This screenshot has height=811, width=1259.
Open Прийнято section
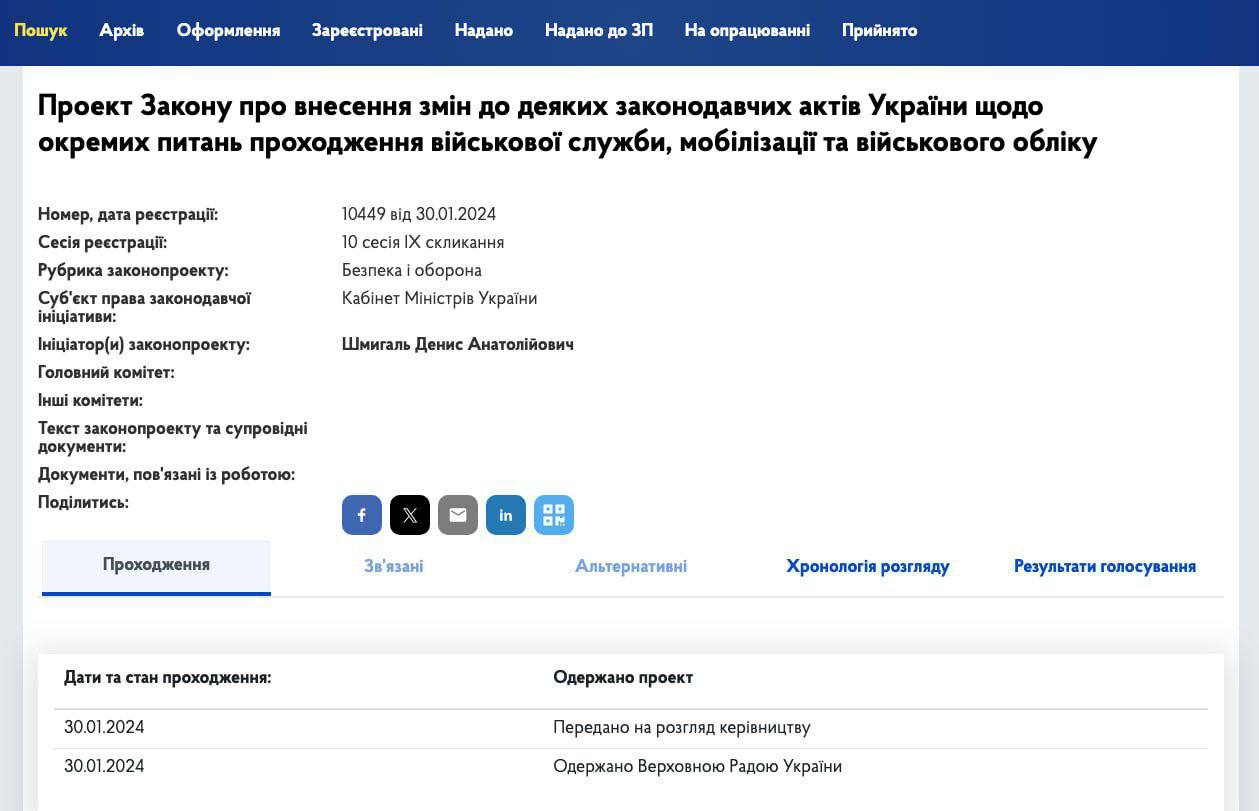click(879, 30)
